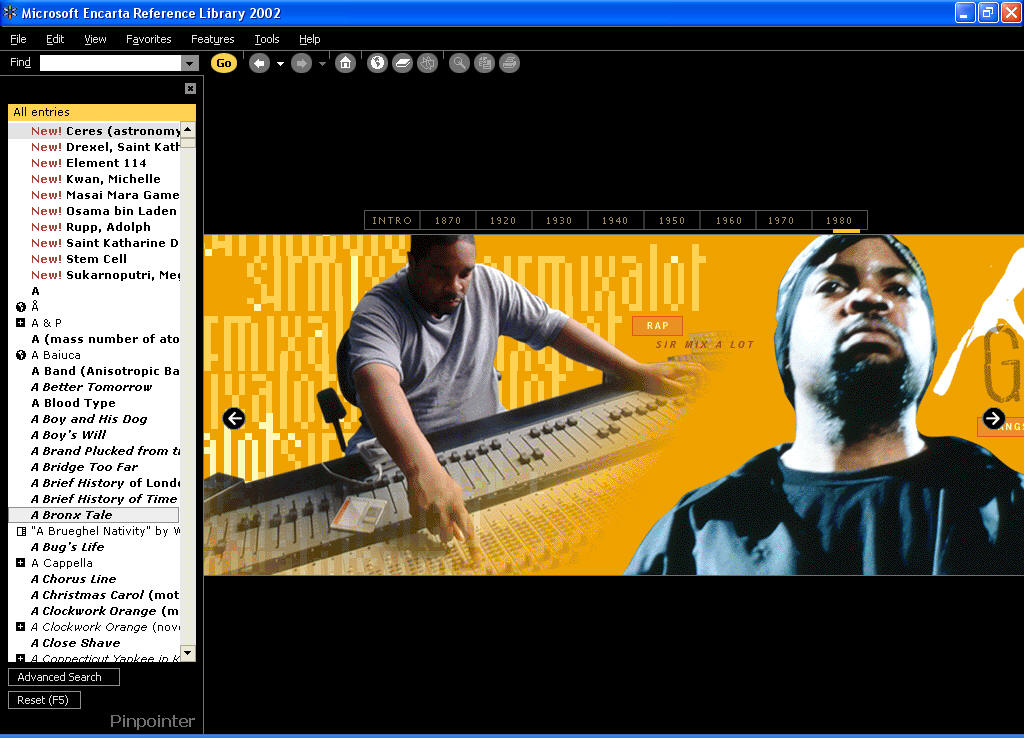The image size is (1024, 738).
Task: Open the globe atlas icon
Action: (x=377, y=63)
